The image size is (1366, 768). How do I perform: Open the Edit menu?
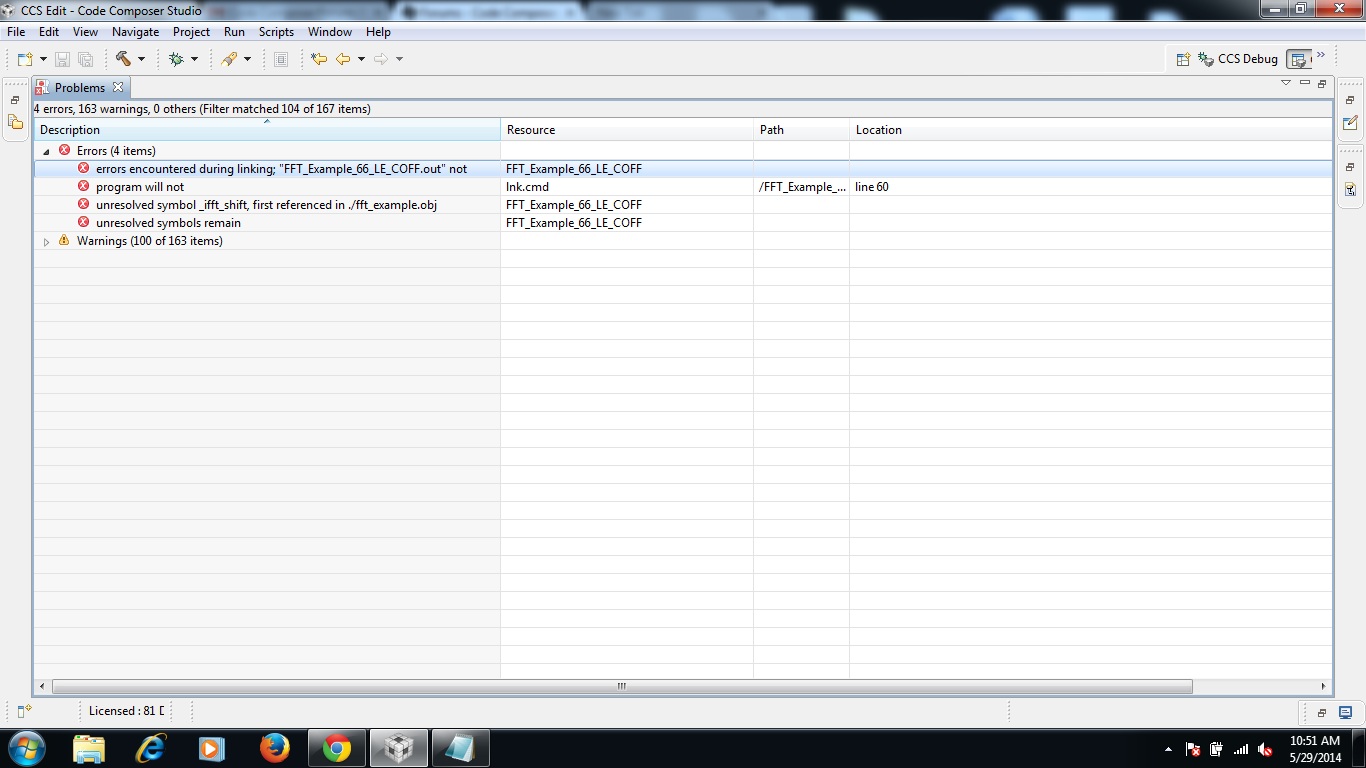click(x=49, y=32)
